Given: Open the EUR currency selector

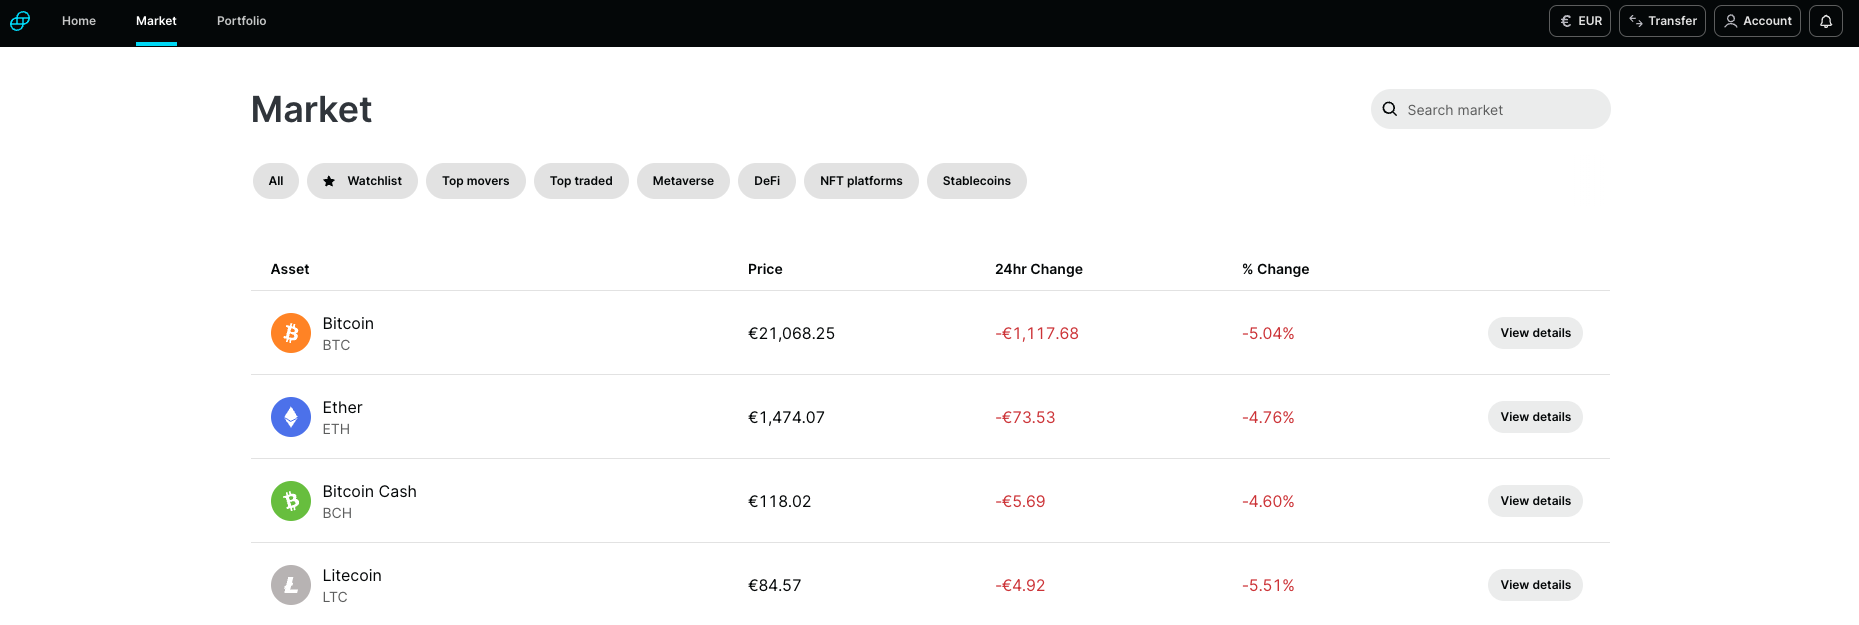Looking at the screenshot, I should [1580, 21].
